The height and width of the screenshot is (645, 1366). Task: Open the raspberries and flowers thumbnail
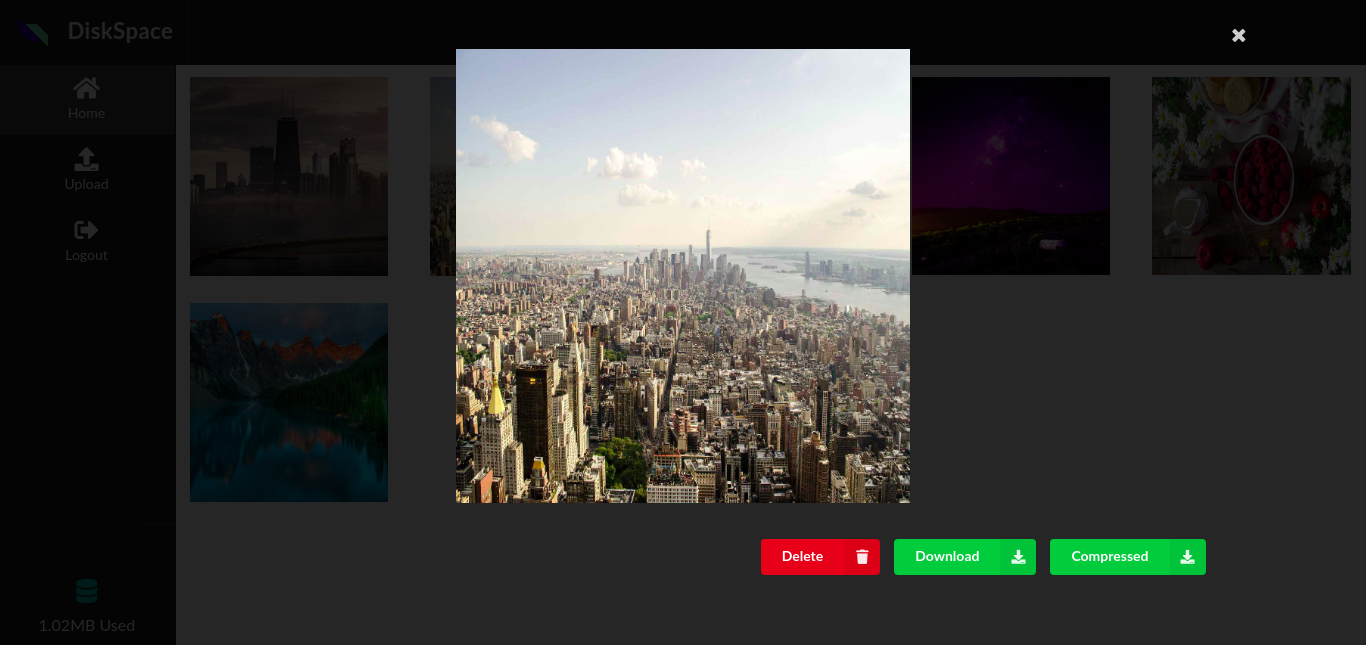(x=1251, y=176)
